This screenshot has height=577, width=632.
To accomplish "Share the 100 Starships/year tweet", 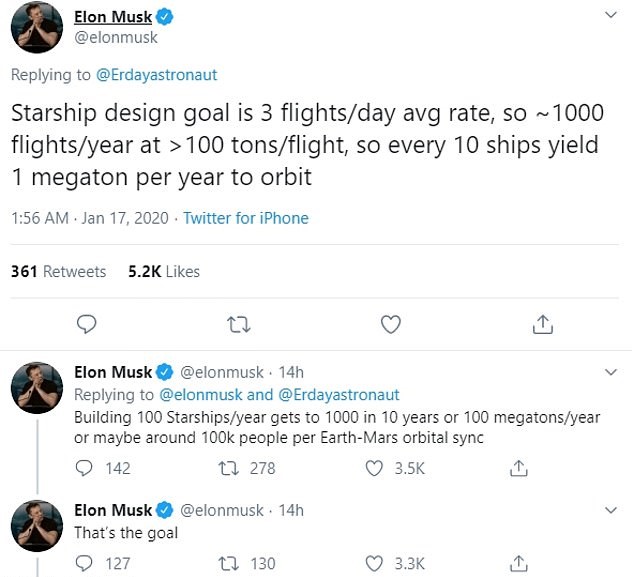I will [519, 468].
